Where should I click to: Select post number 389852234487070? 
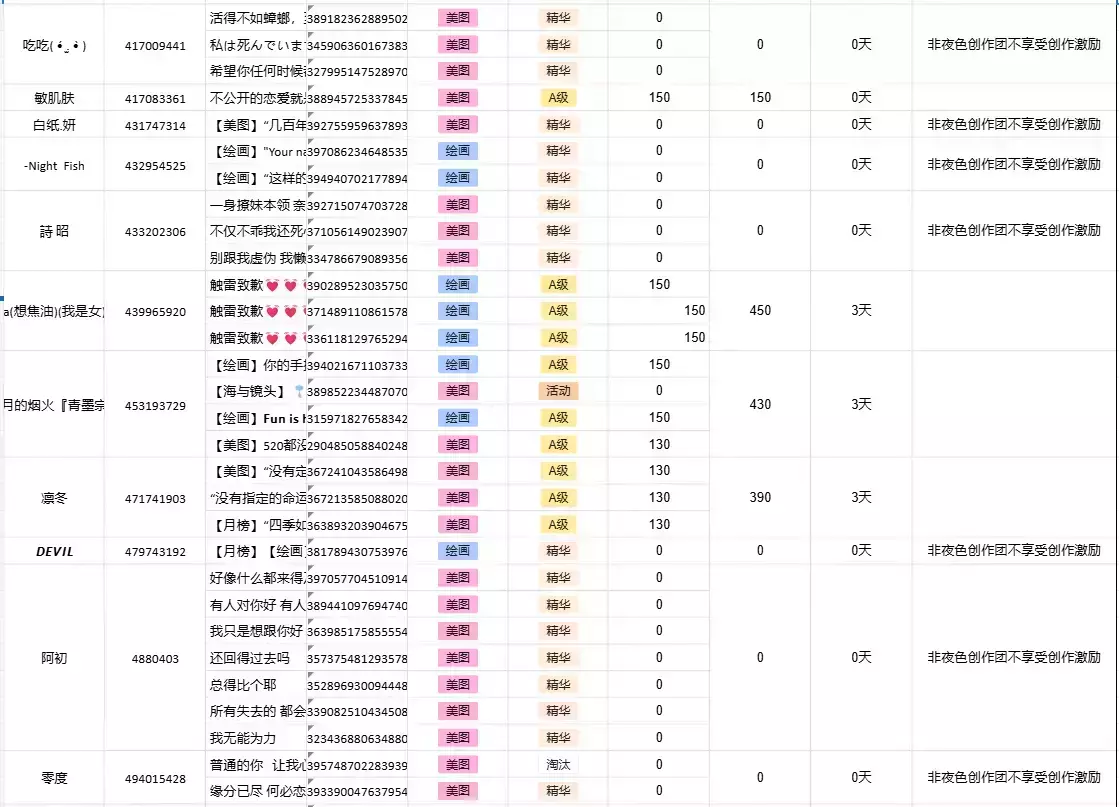coord(358,391)
